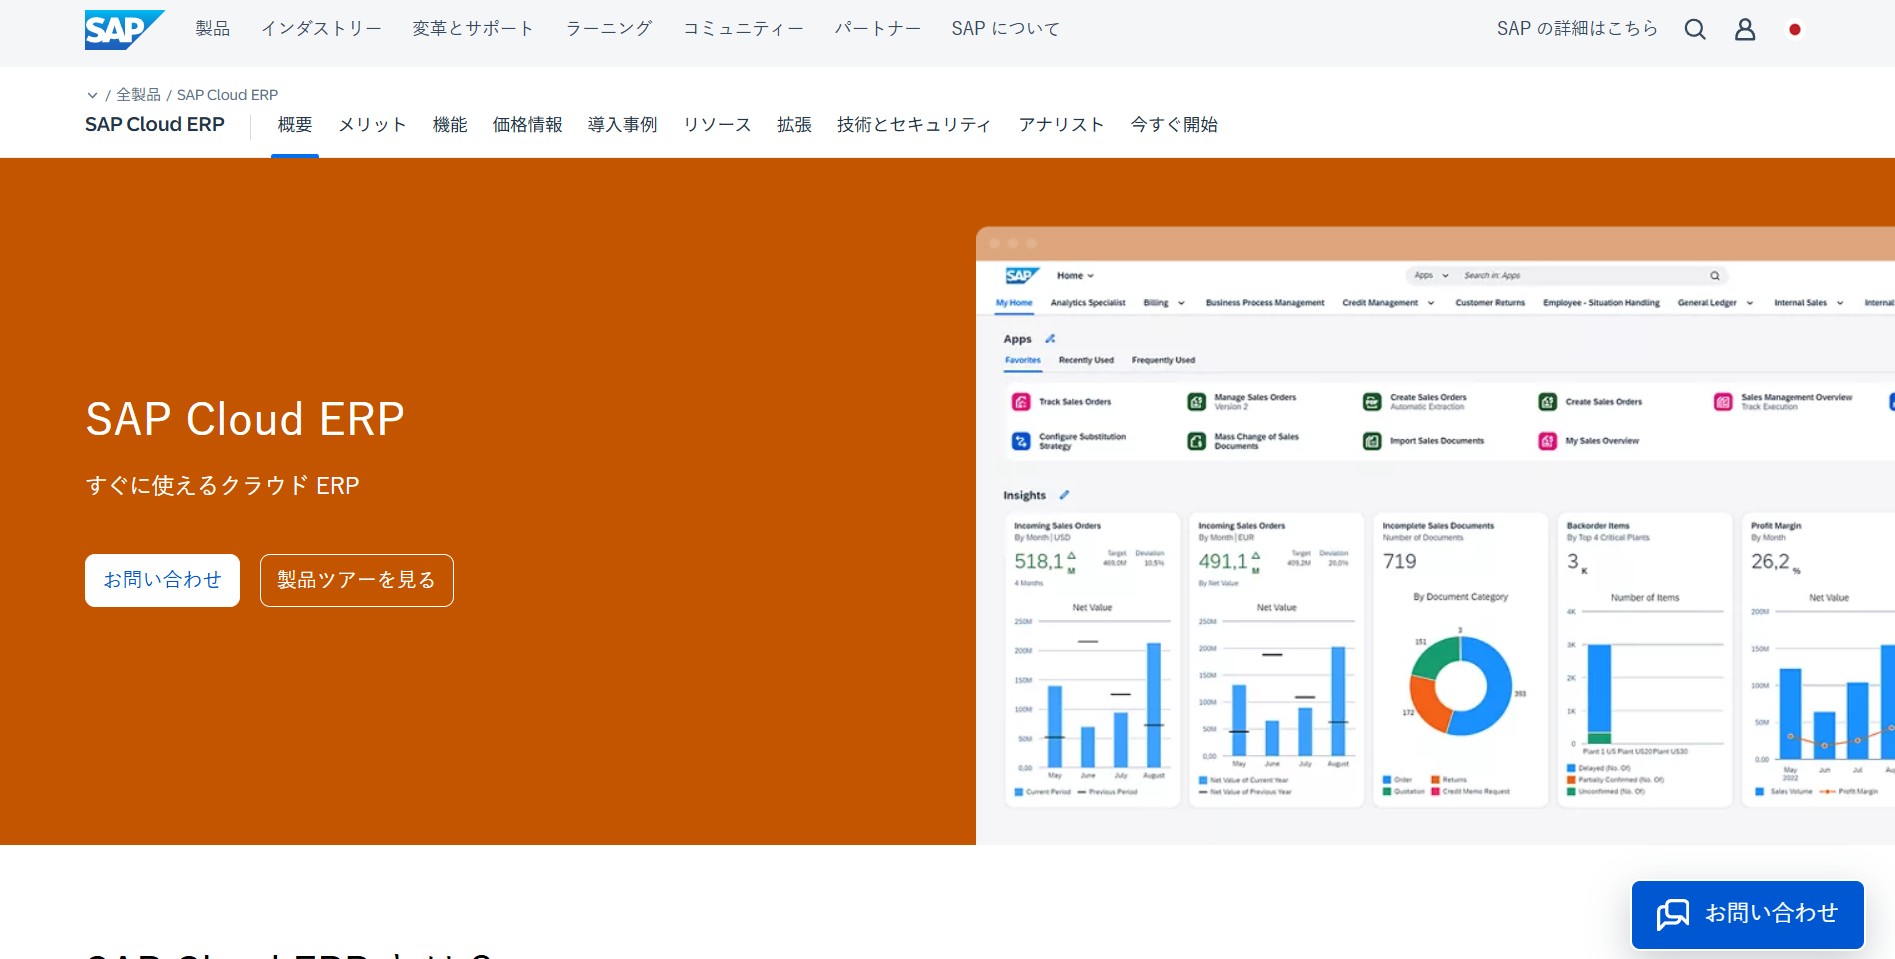Open the Japan country selector flag icon
Viewport: 1895px width, 959px height.
(1795, 30)
